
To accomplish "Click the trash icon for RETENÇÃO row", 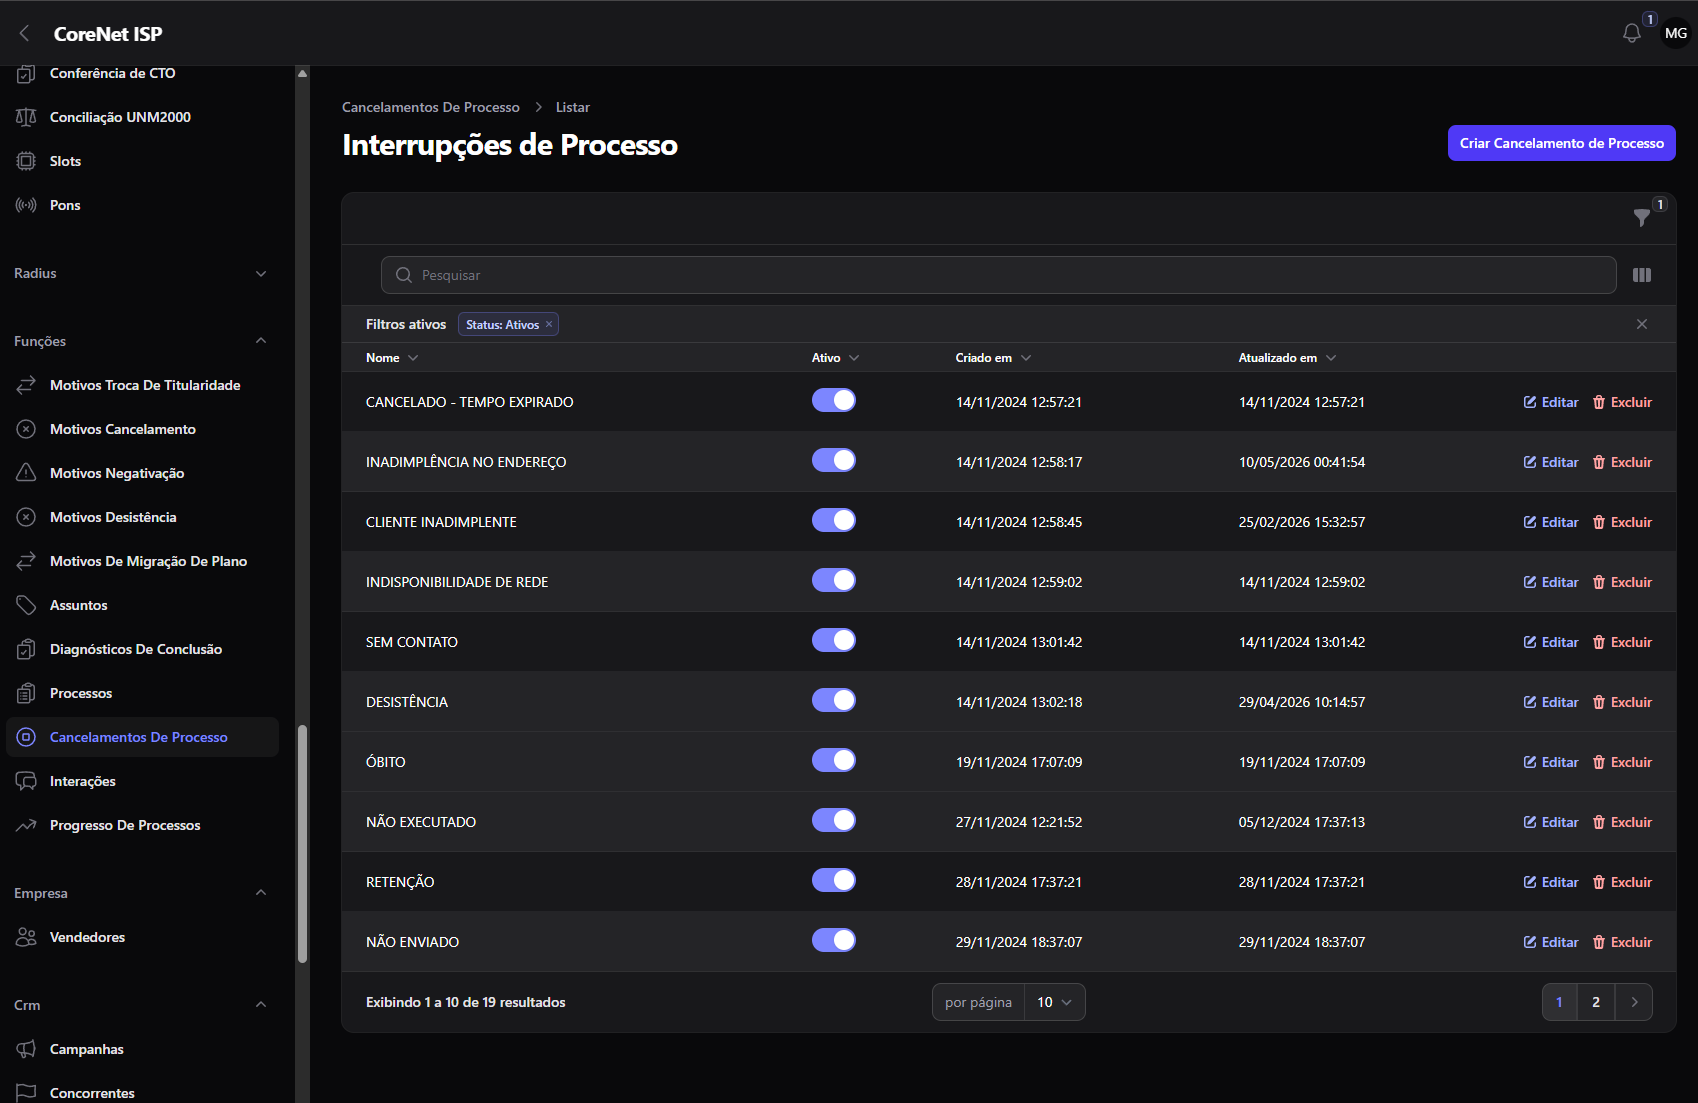I will tap(1599, 882).
